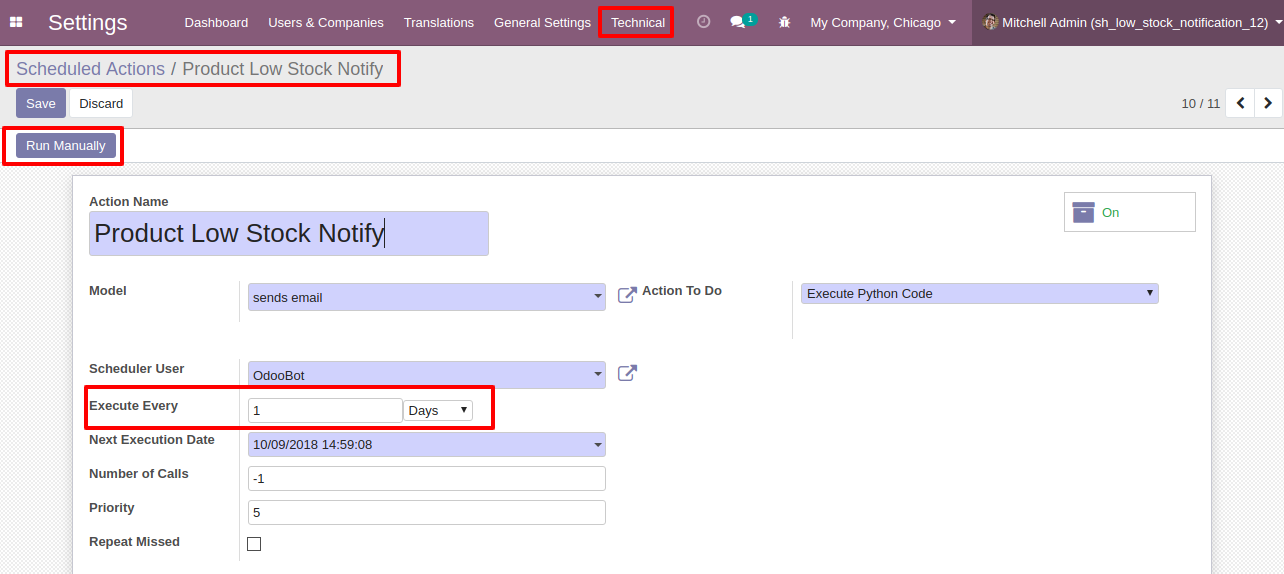The width and height of the screenshot is (1284, 574).
Task: Open the Next Execution Date picker
Action: (427, 444)
